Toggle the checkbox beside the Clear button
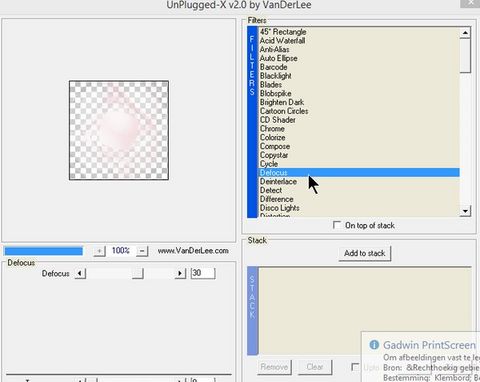The height and width of the screenshot is (382, 480). click(x=356, y=367)
